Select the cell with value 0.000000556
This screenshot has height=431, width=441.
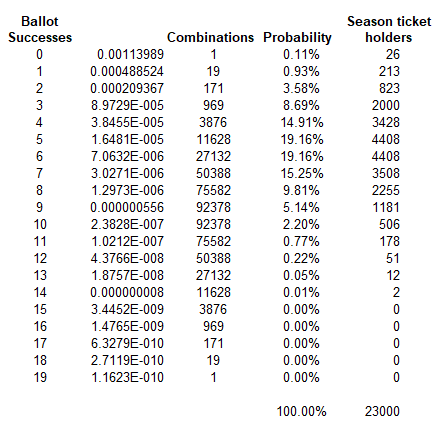click(127, 207)
